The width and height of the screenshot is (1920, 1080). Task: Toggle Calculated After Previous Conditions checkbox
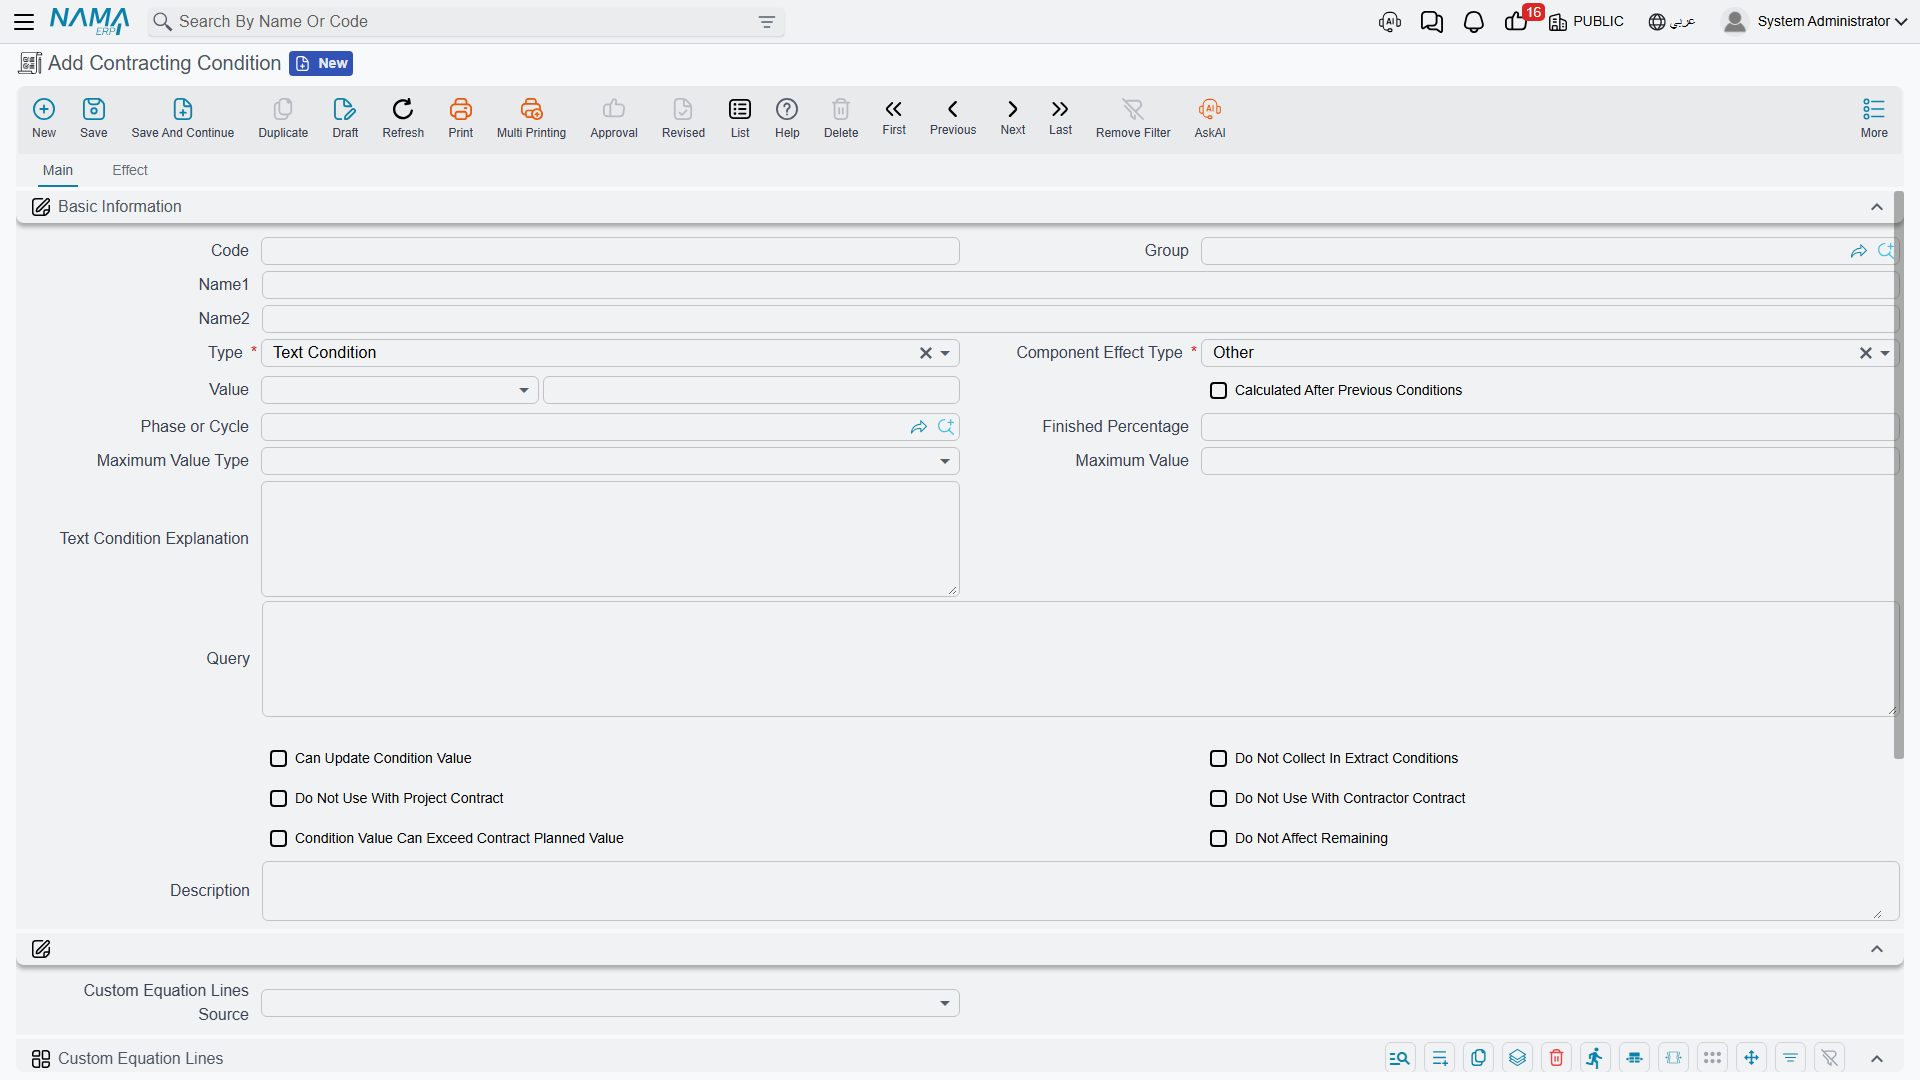click(1218, 390)
